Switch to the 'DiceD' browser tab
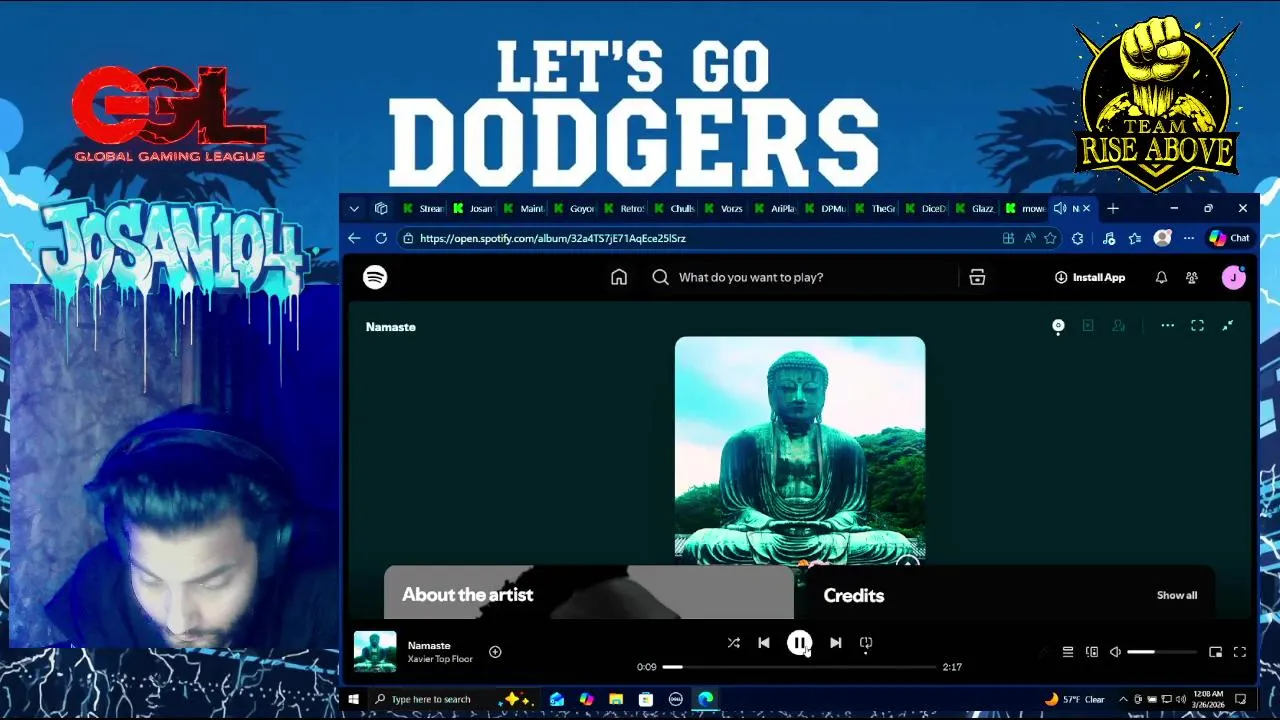Viewport: 1280px width, 720px height. [924, 208]
